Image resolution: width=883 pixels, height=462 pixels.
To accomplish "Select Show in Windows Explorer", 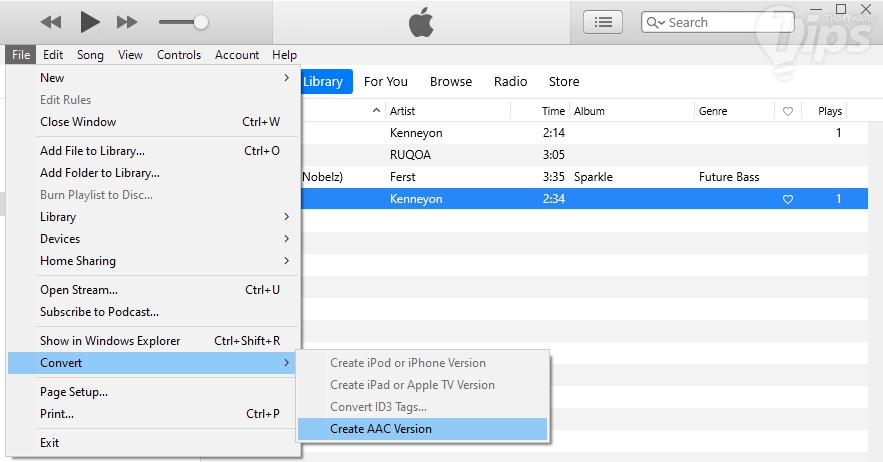I will (154, 341).
